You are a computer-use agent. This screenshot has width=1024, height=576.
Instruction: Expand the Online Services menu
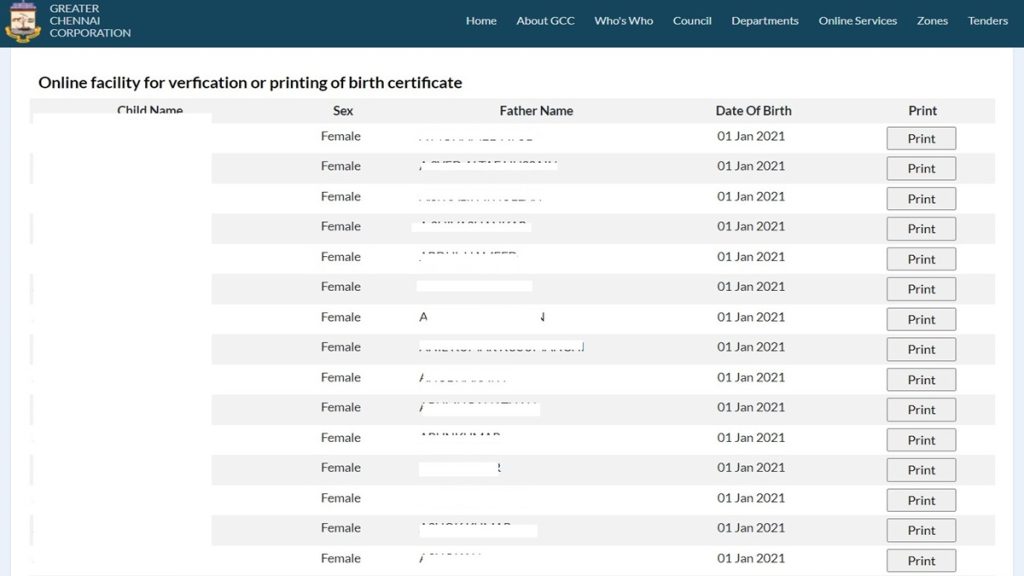point(857,21)
